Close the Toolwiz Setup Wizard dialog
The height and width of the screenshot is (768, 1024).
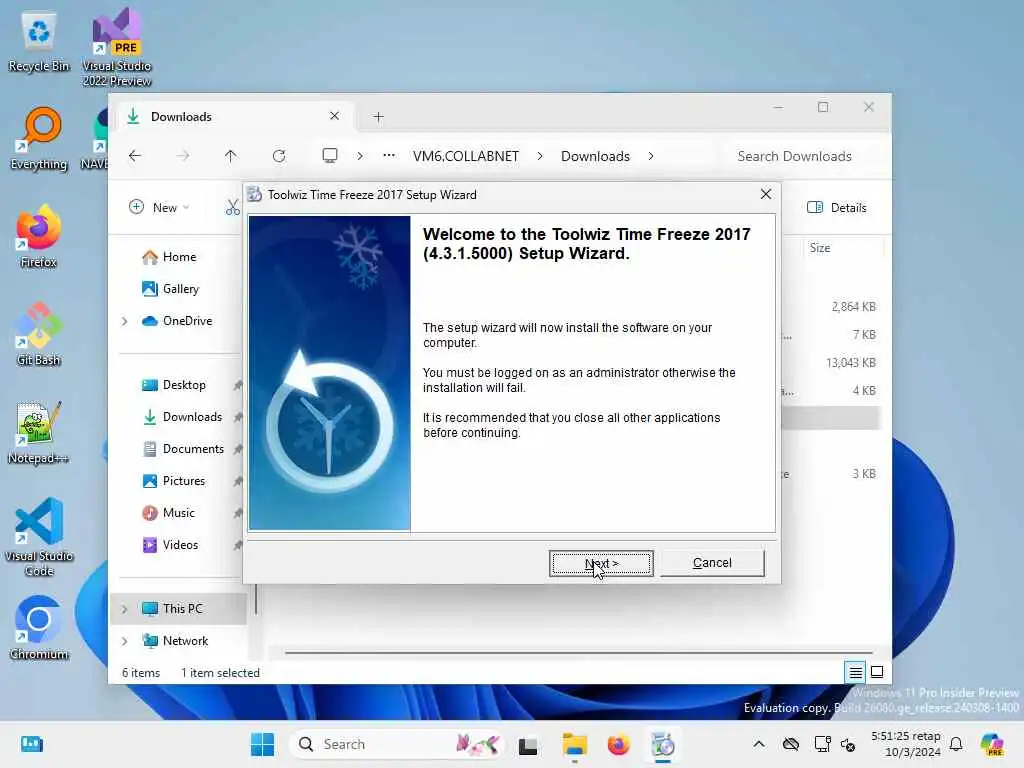click(765, 194)
